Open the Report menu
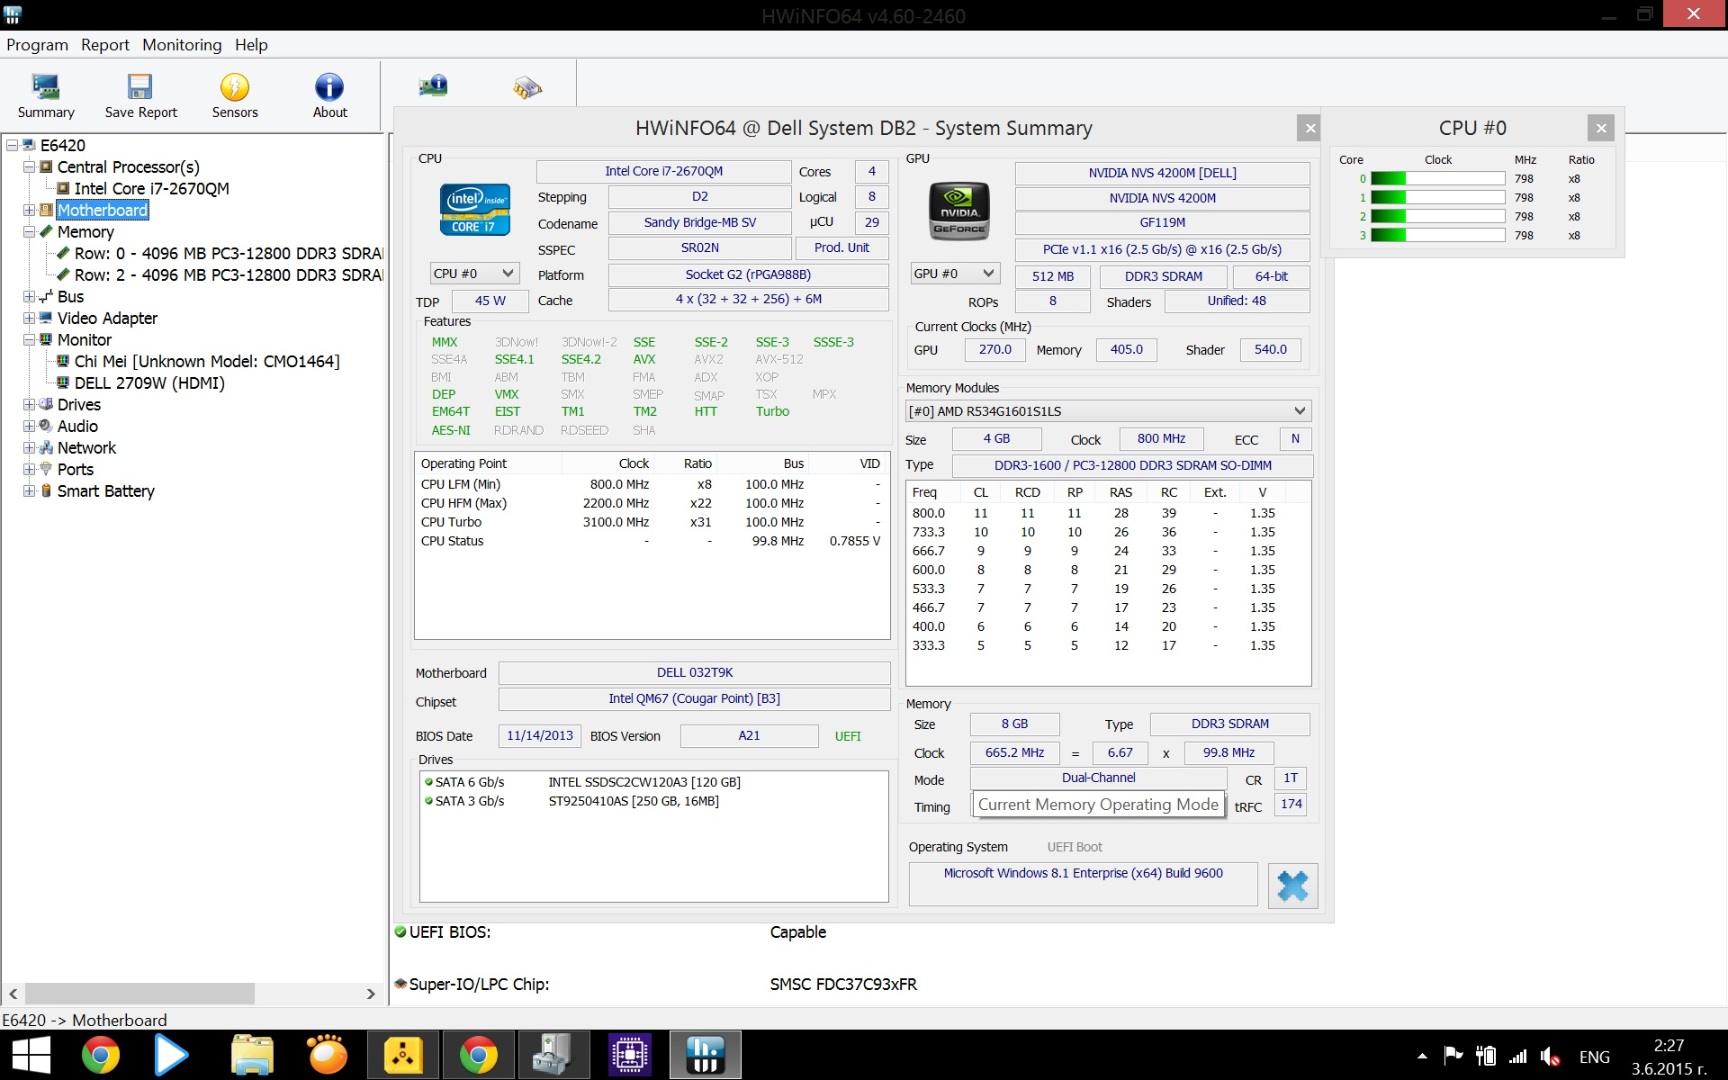 105,45
